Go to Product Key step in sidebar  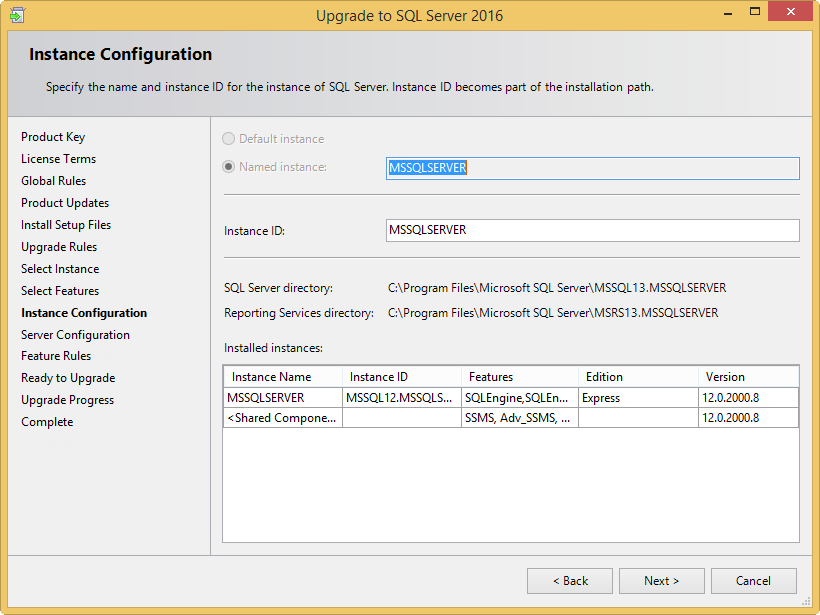(x=53, y=137)
